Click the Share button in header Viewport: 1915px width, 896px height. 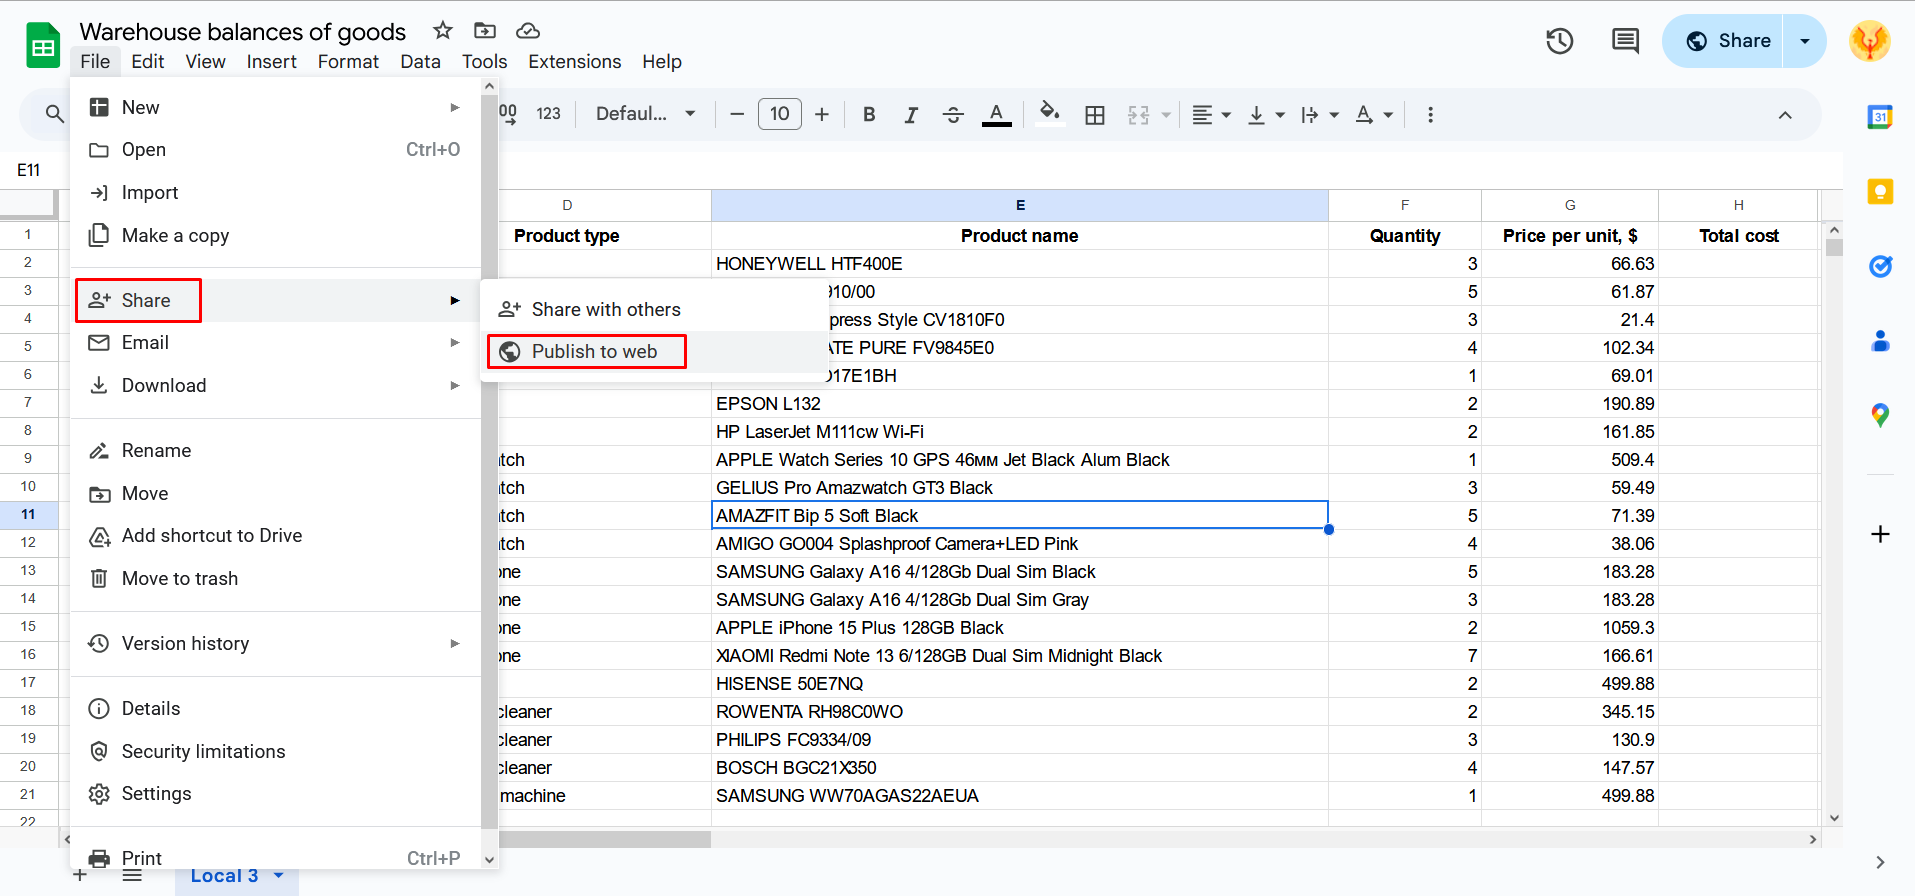tap(1728, 41)
